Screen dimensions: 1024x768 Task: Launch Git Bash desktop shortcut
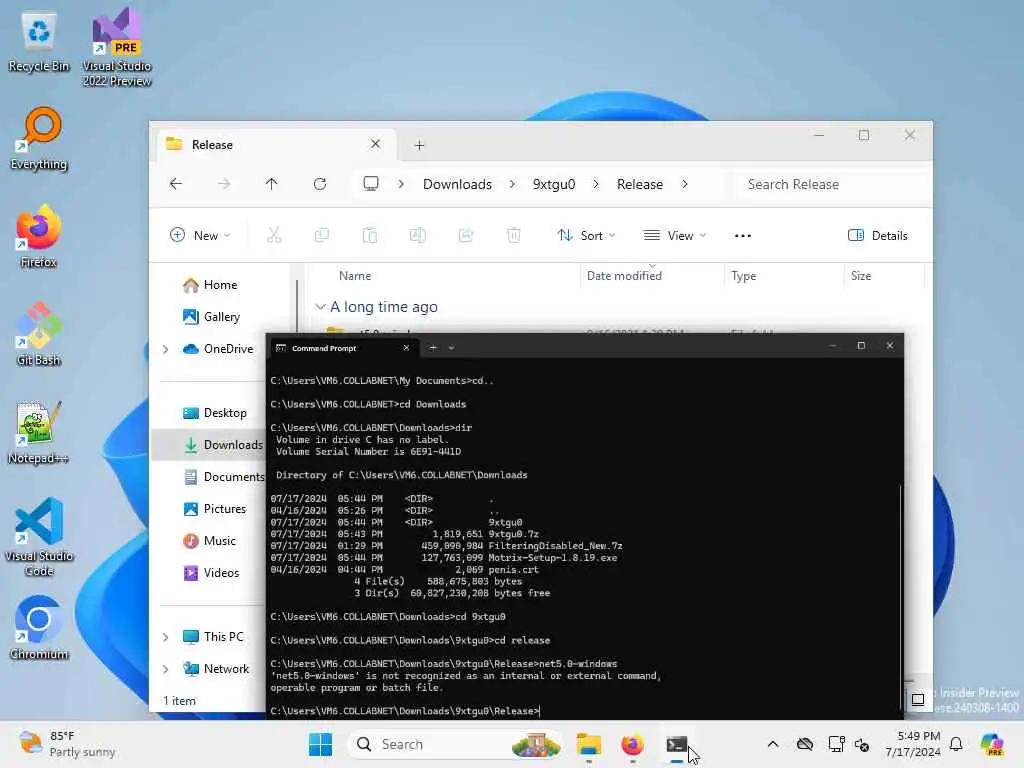click(x=39, y=334)
